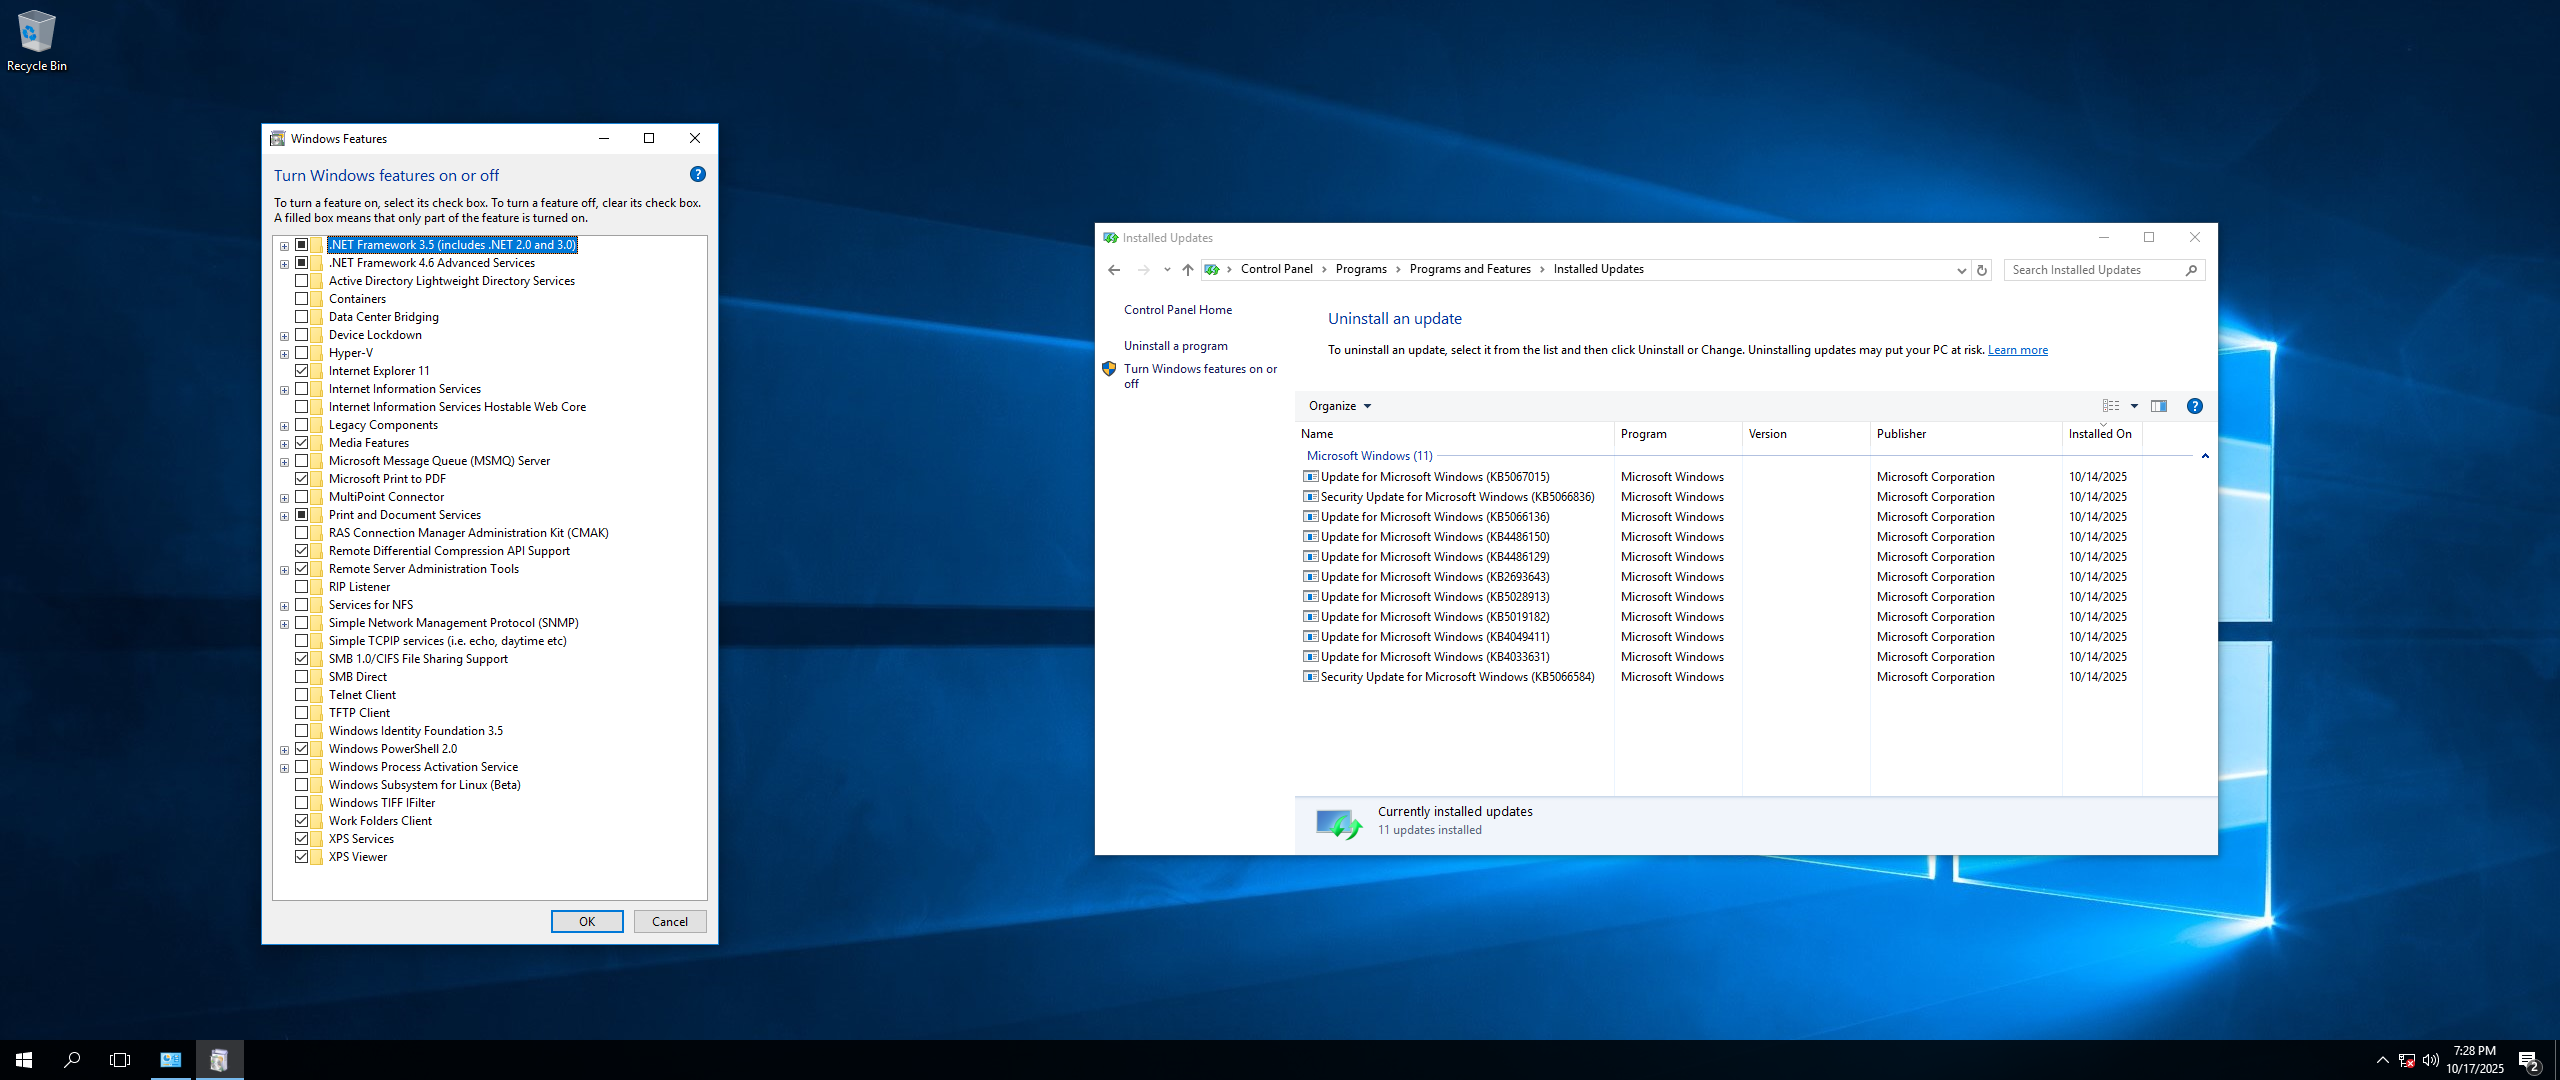Uncheck Internet Explorer 11 feature
This screenshot has width=2560, height=1080.
coord(301,371)
